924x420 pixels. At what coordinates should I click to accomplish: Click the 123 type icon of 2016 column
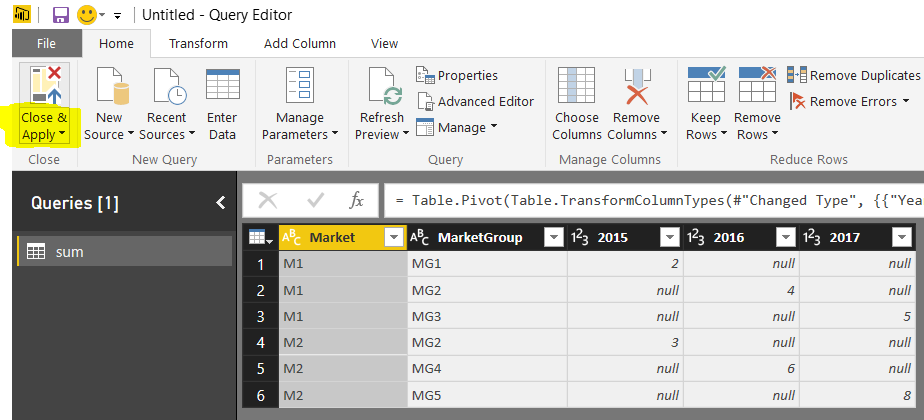(696, 237)
